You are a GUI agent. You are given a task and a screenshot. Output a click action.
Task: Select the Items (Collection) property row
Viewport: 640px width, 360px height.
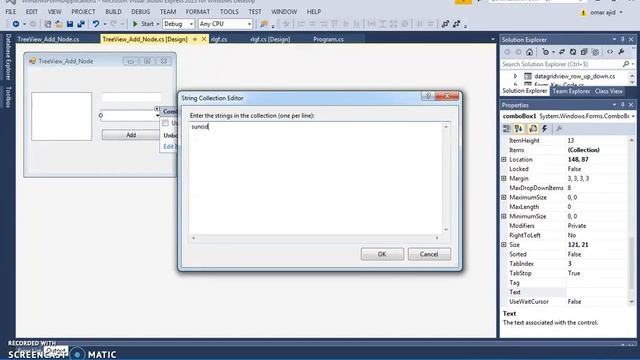coord(565,150)
